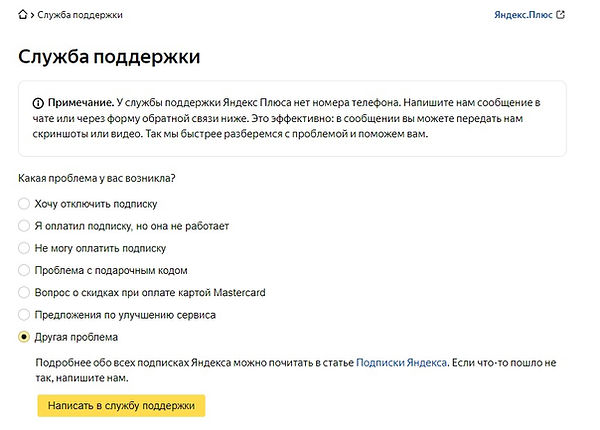Screen dimensions: 600x430
Task: Click the info icon in the note box
Action: tap(38, 102)
